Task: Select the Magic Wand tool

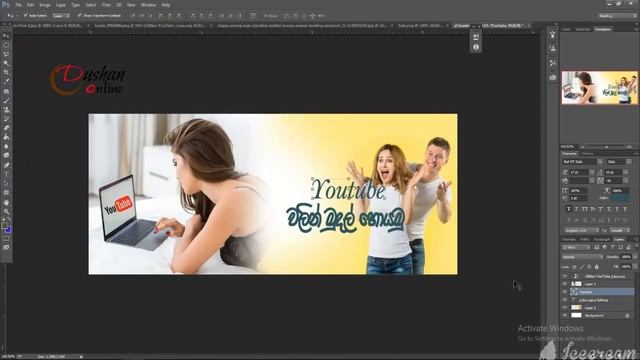Action: pyautogui.click(x=6, y=63)
